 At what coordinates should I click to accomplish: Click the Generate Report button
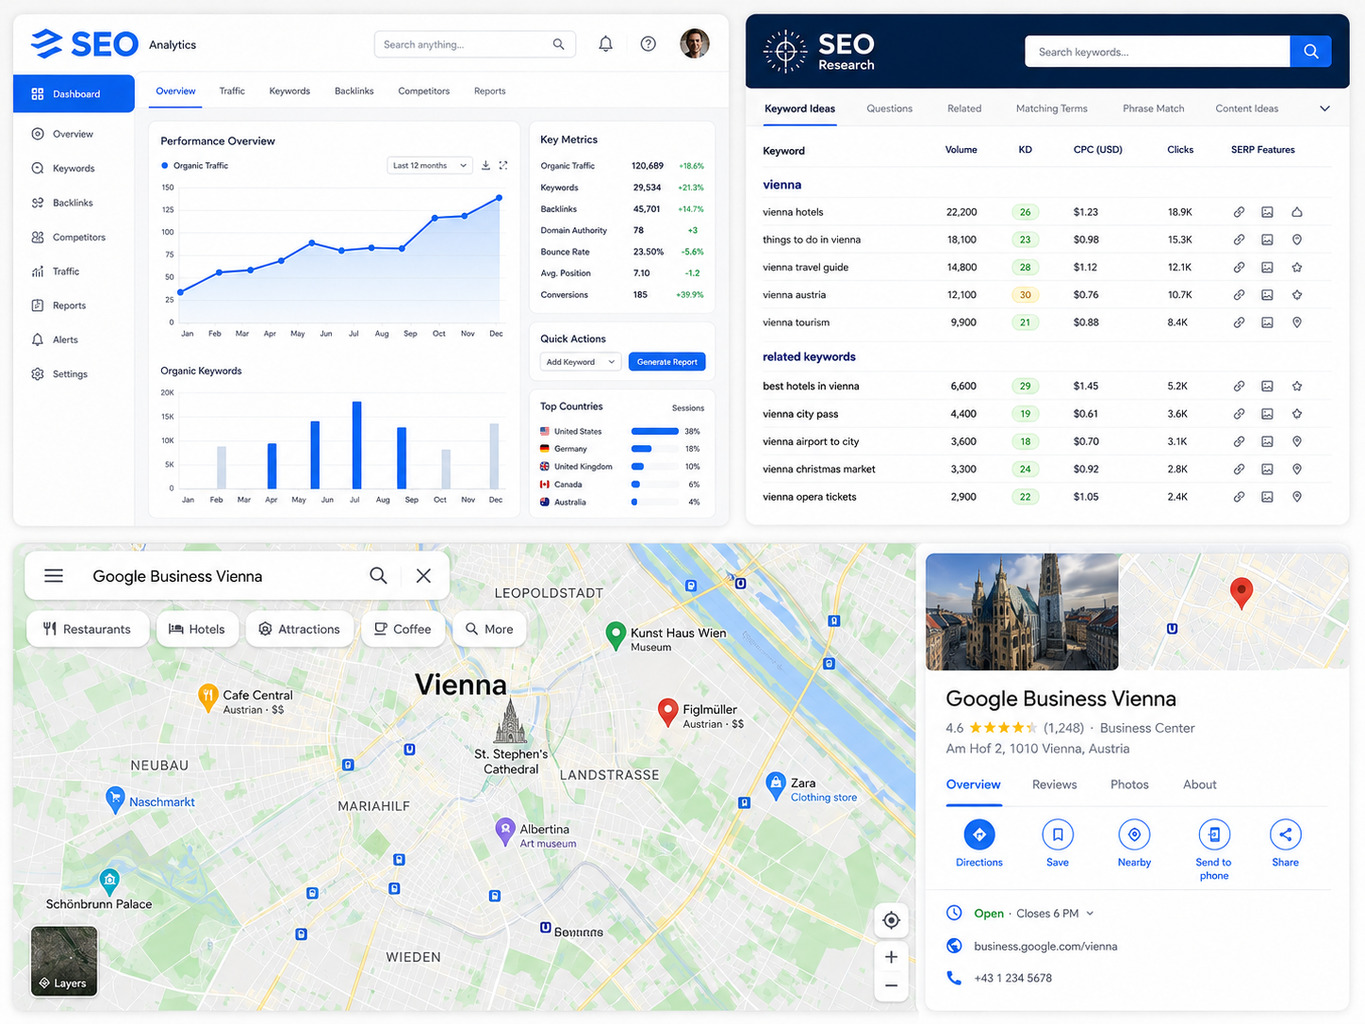667,362
